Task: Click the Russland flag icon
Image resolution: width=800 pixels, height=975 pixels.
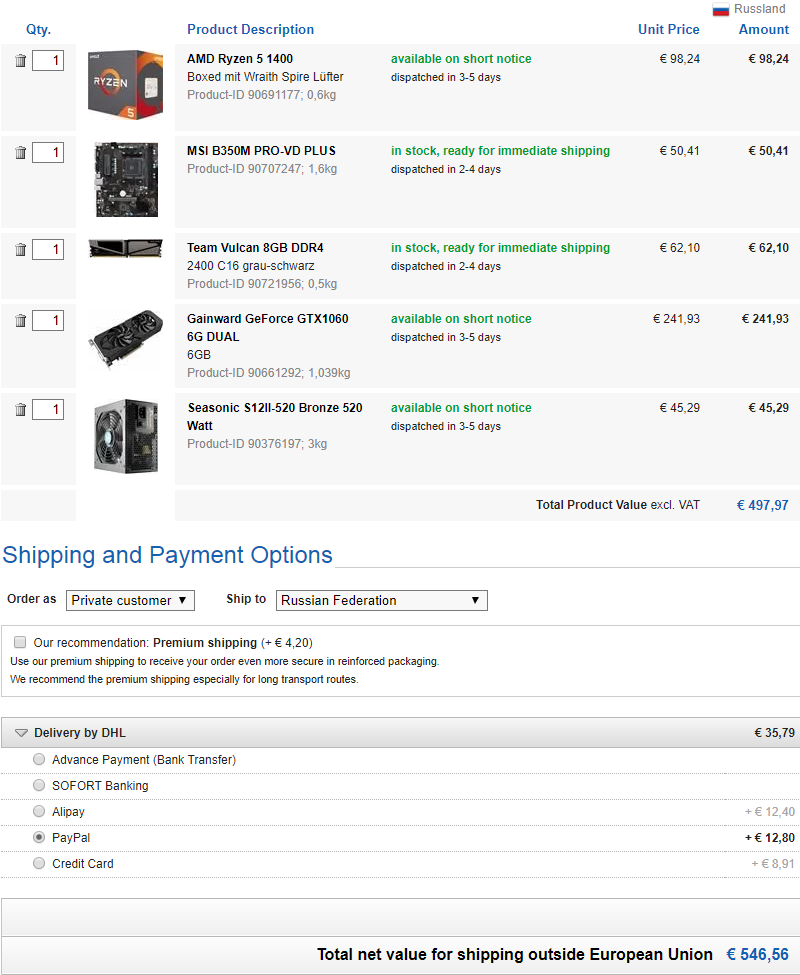Action: pyautogui.click(x=721, y=10)
